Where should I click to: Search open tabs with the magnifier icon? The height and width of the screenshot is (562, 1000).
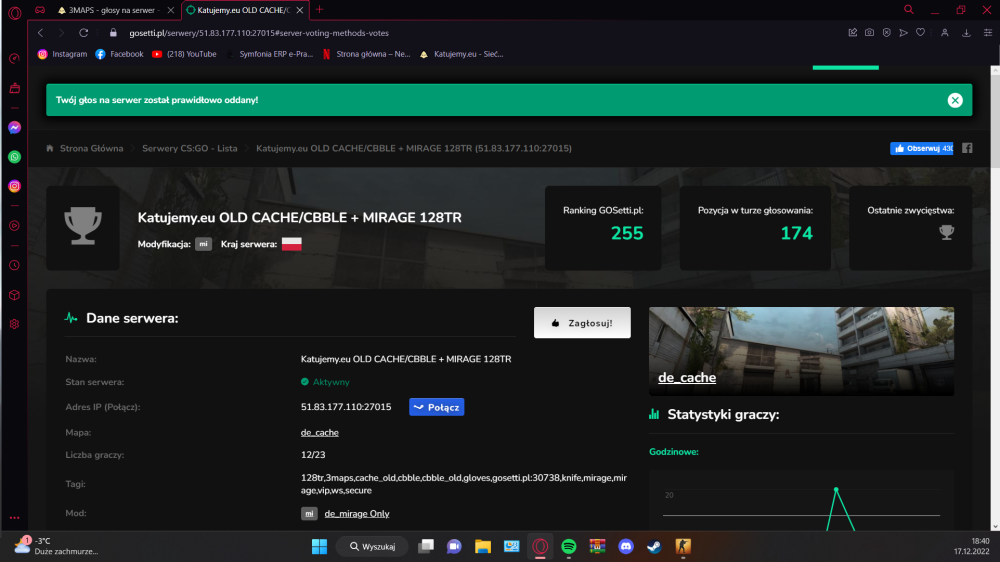(909, 10)
